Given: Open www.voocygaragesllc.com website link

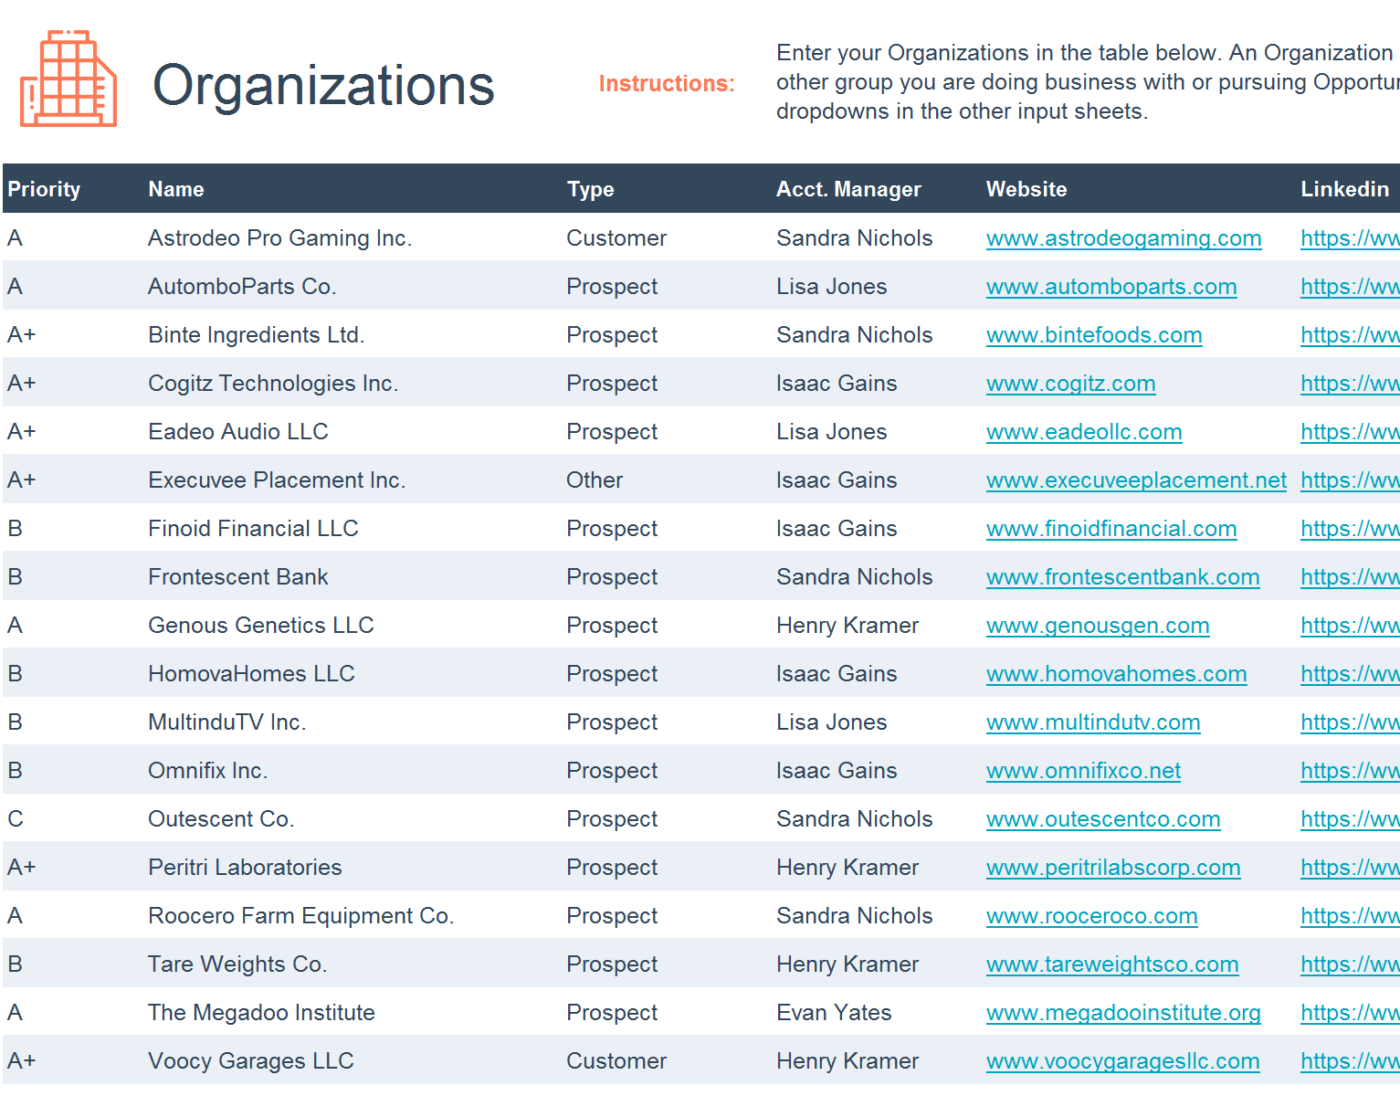Looking at the screenshot, I should click(x=1122, y=1061).
